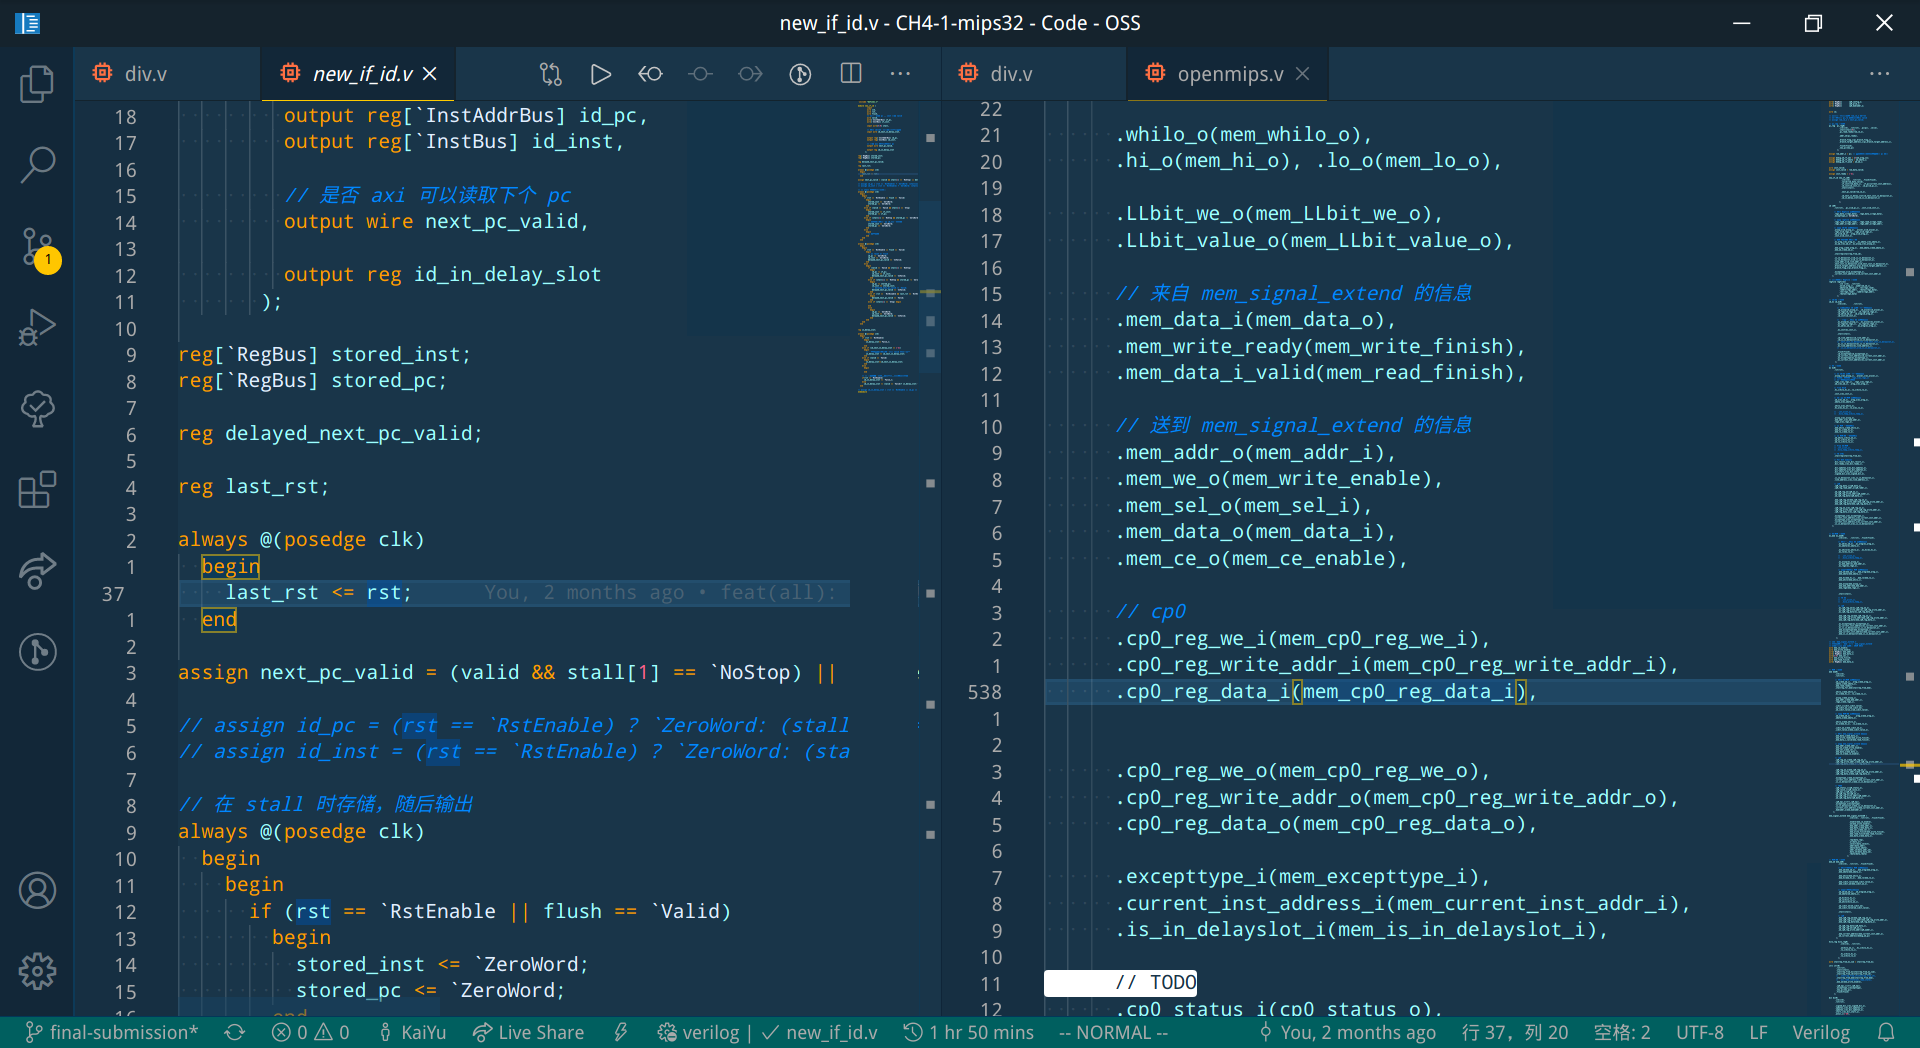The image size is (1920, 1048).
Task: Go to line via 行 37, 列 20 indicator
Action: pos(1514,1032)
